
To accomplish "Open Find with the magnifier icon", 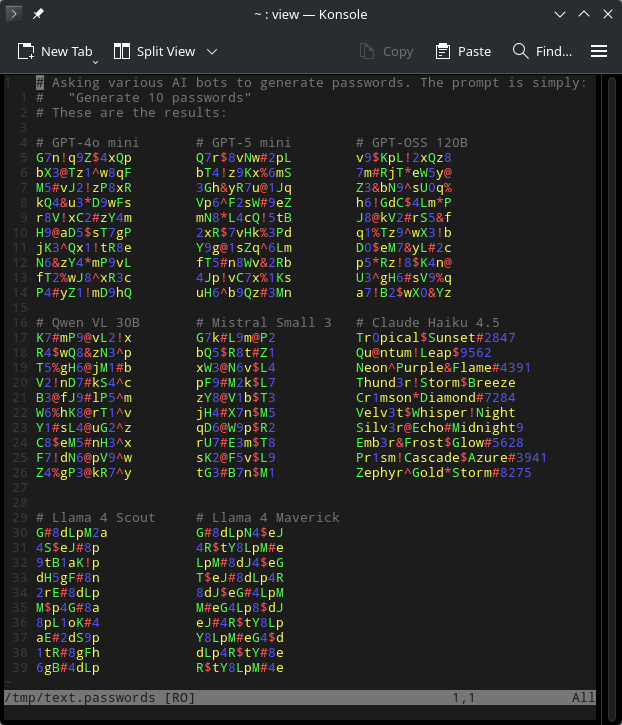I will pyautogui.click(x=521, y=51).
